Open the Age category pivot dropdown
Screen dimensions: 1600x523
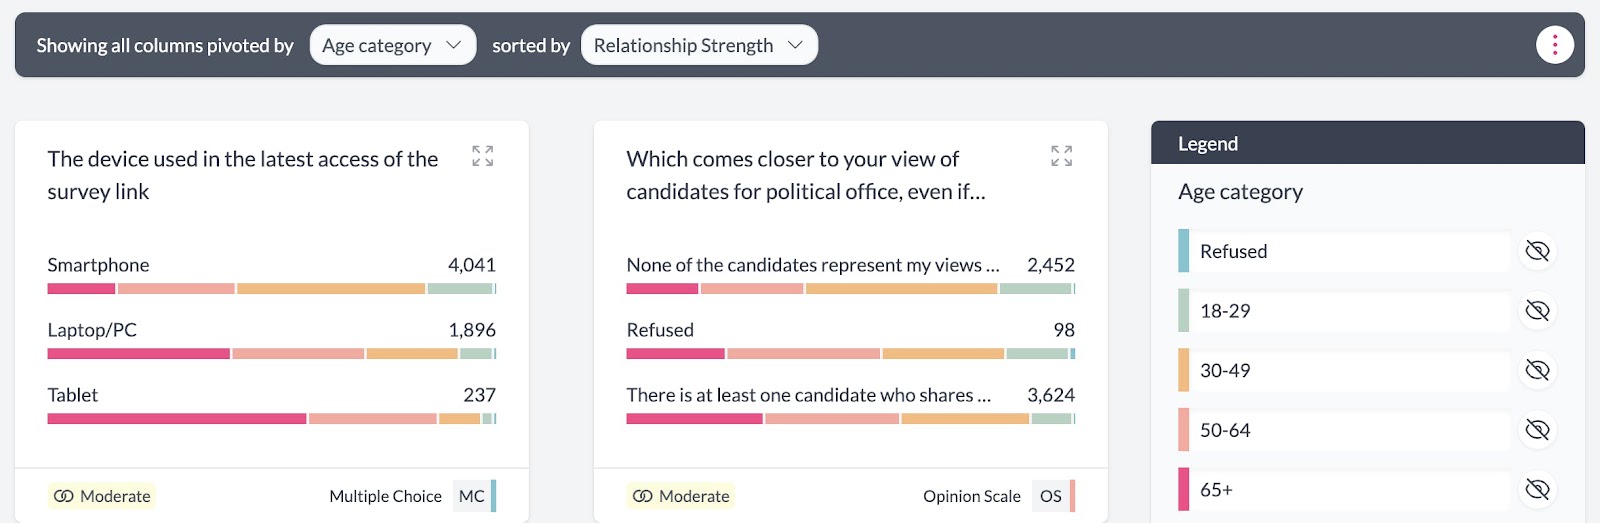[392, 45]
